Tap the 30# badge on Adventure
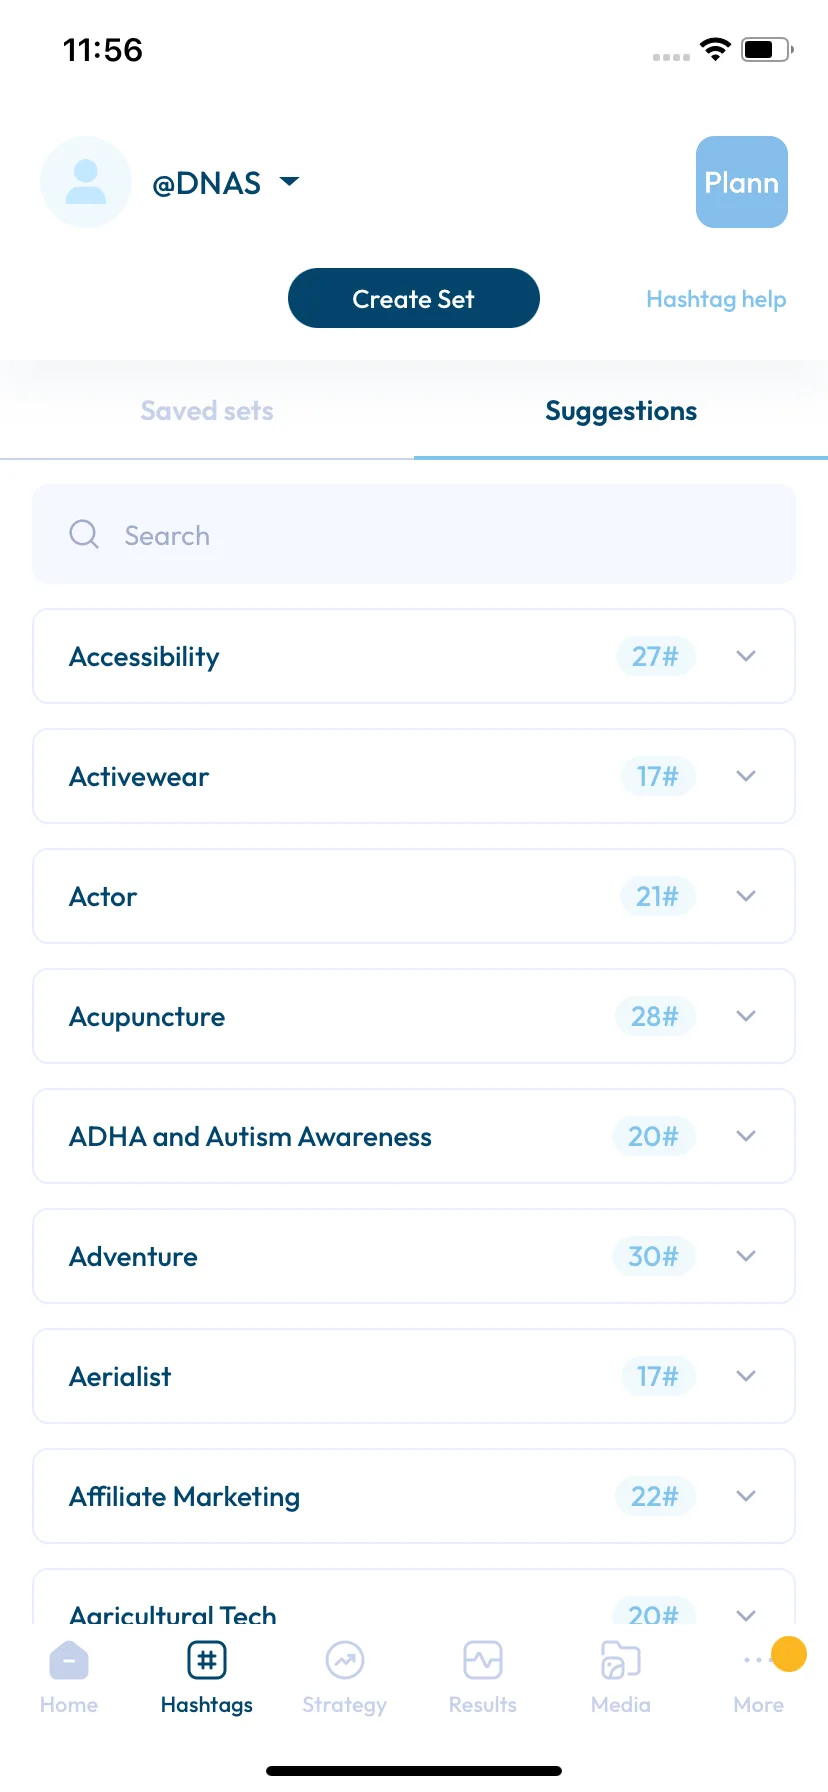Image resolution: width=828 pixels, height=1792 pixels. click(653, 1256)
